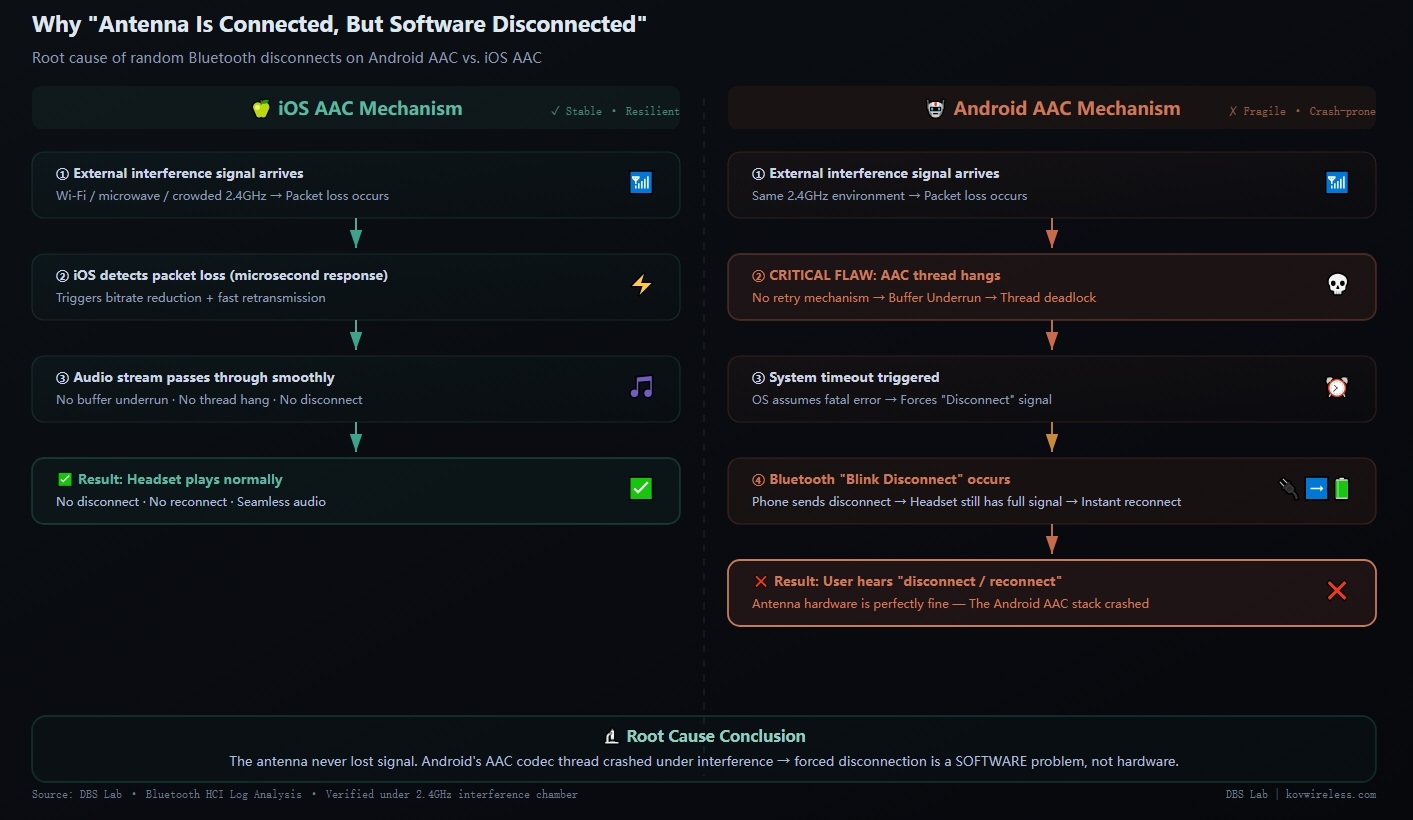Viewport: 1413px width, 820px height.
Task: Click 'OS assumes fatal error → Forces Disconnect signal'
Action: point(902,400)
